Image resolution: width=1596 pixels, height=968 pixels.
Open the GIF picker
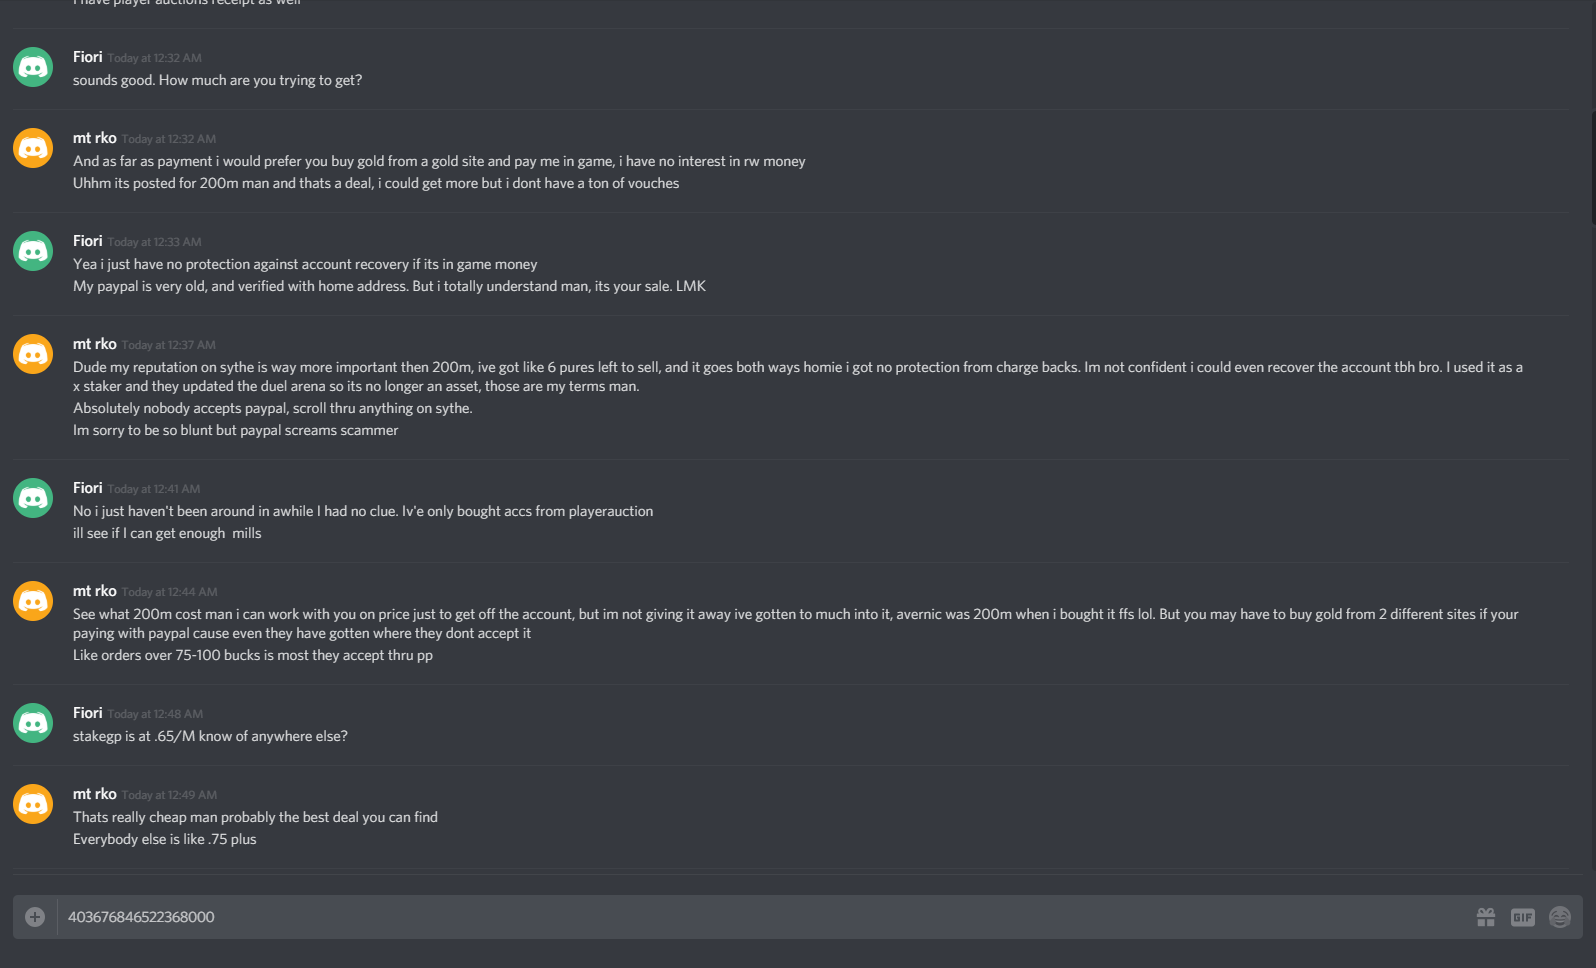pos(1523,917)
